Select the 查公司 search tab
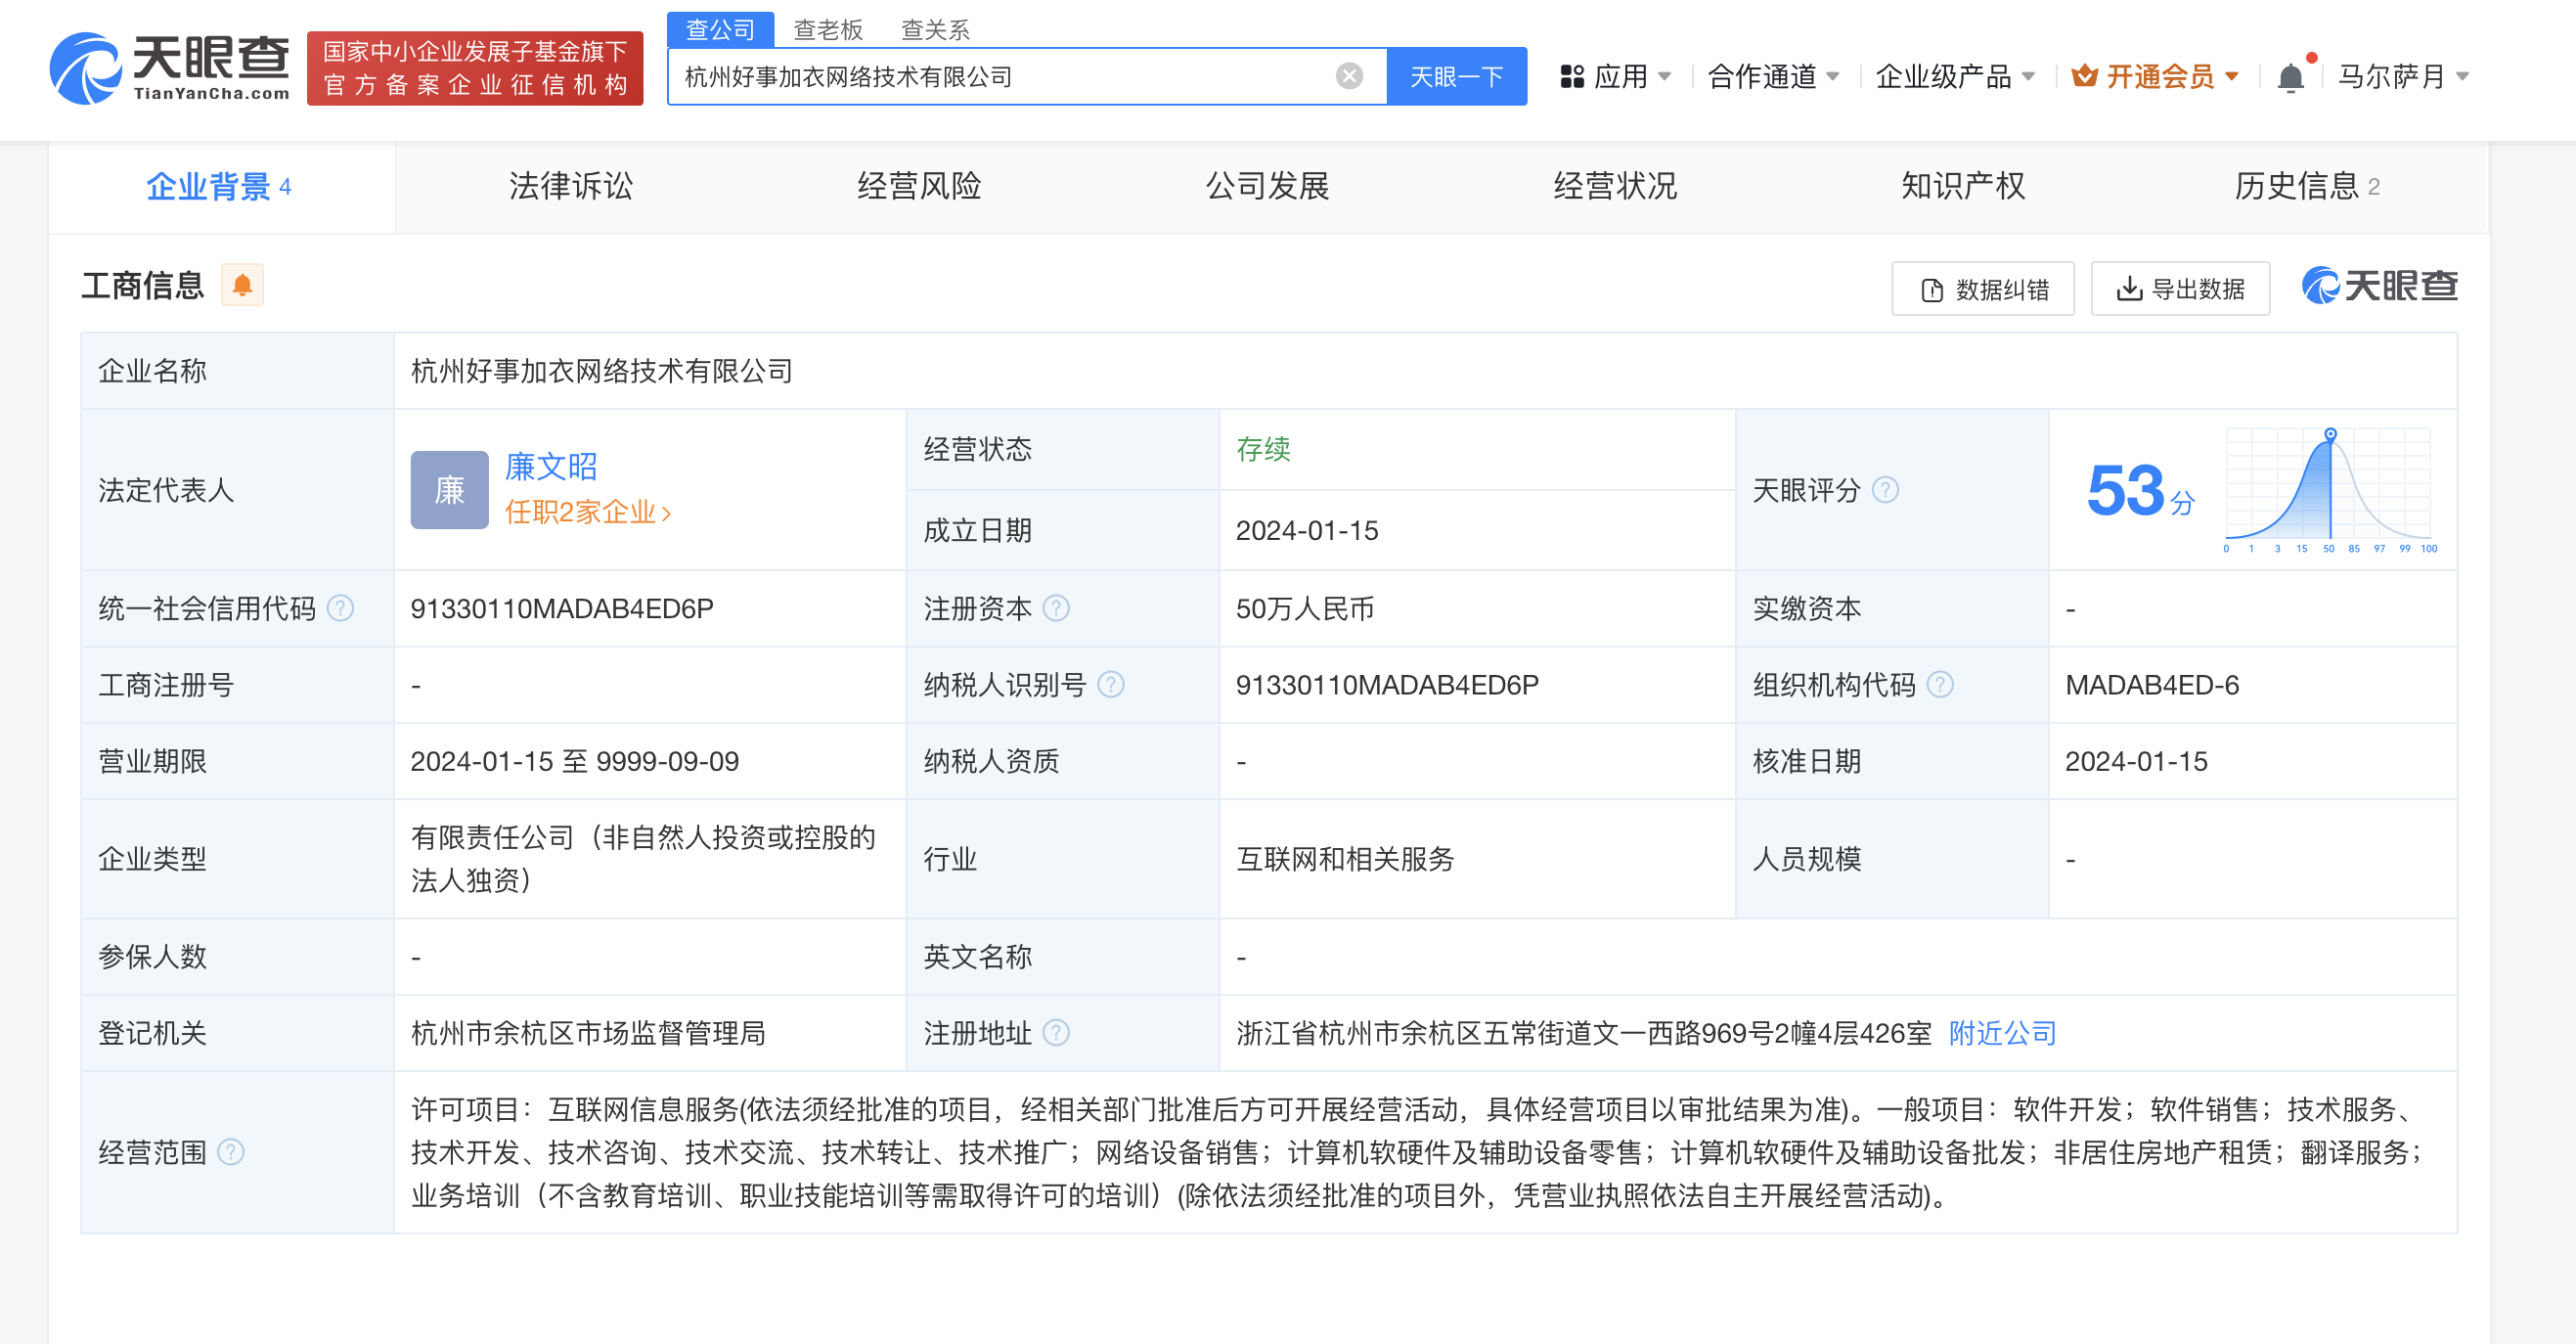The height and width of the screenshot is (1344, 2576). tap(720, 29)
